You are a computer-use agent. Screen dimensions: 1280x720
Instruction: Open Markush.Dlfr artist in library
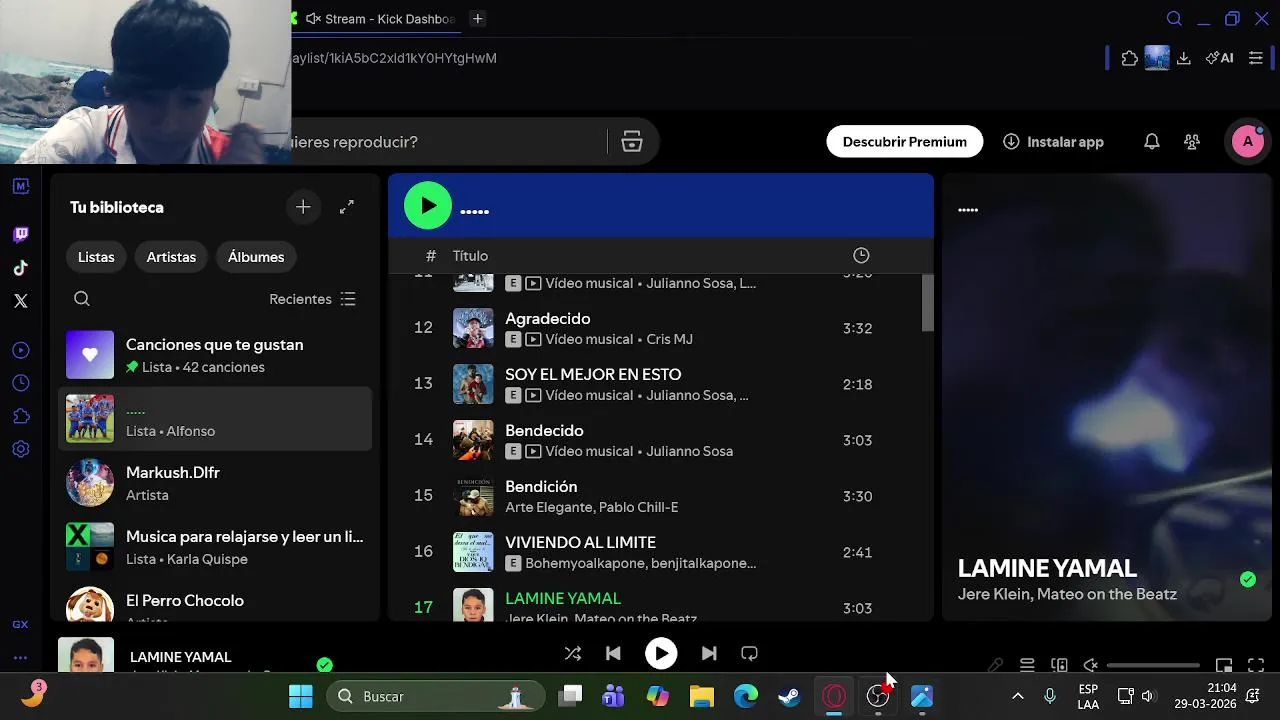tap(215, 483)
